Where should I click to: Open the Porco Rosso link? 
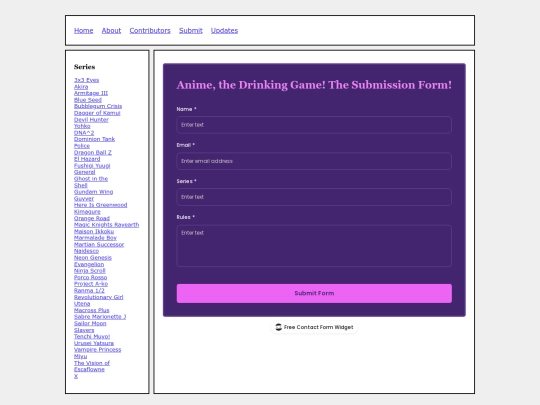(x=91, y=278)
